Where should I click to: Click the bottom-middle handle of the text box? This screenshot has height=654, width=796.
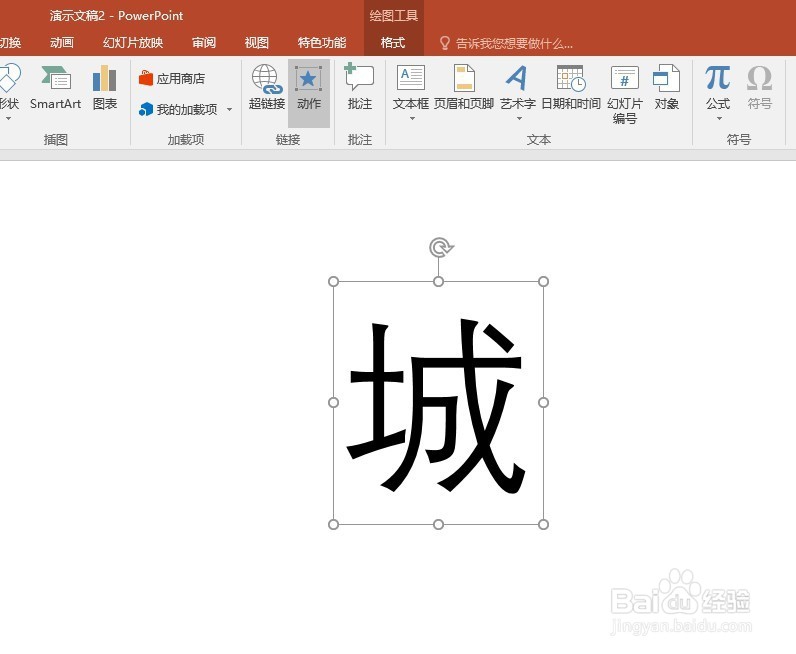439,524
